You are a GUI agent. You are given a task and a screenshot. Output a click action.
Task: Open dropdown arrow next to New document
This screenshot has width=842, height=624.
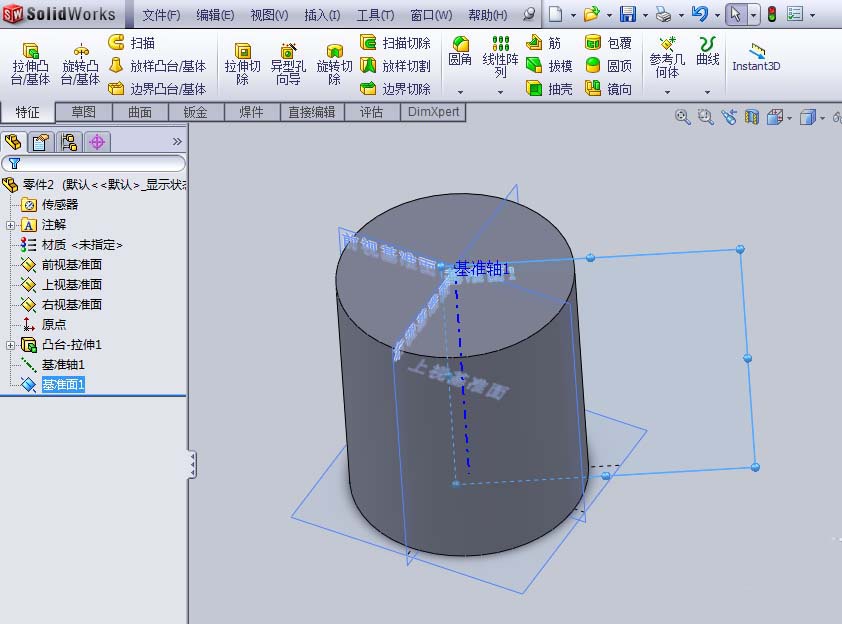573,16
